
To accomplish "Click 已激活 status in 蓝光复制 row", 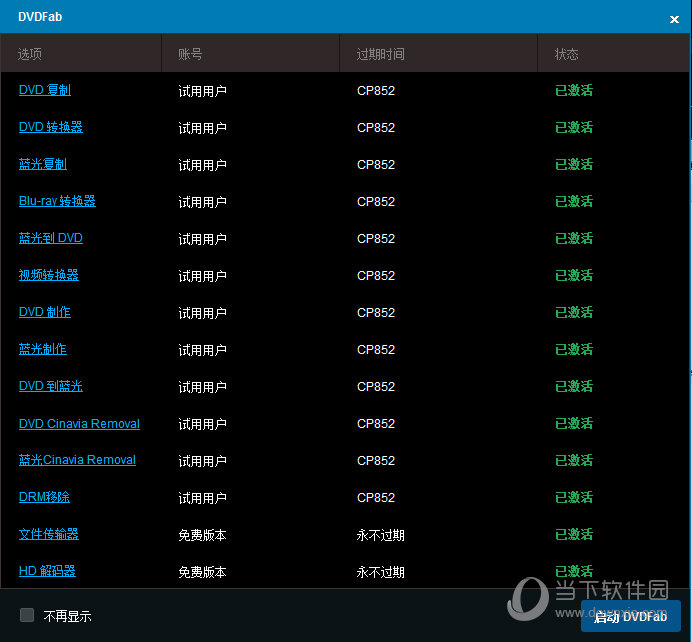I will 574,165.
